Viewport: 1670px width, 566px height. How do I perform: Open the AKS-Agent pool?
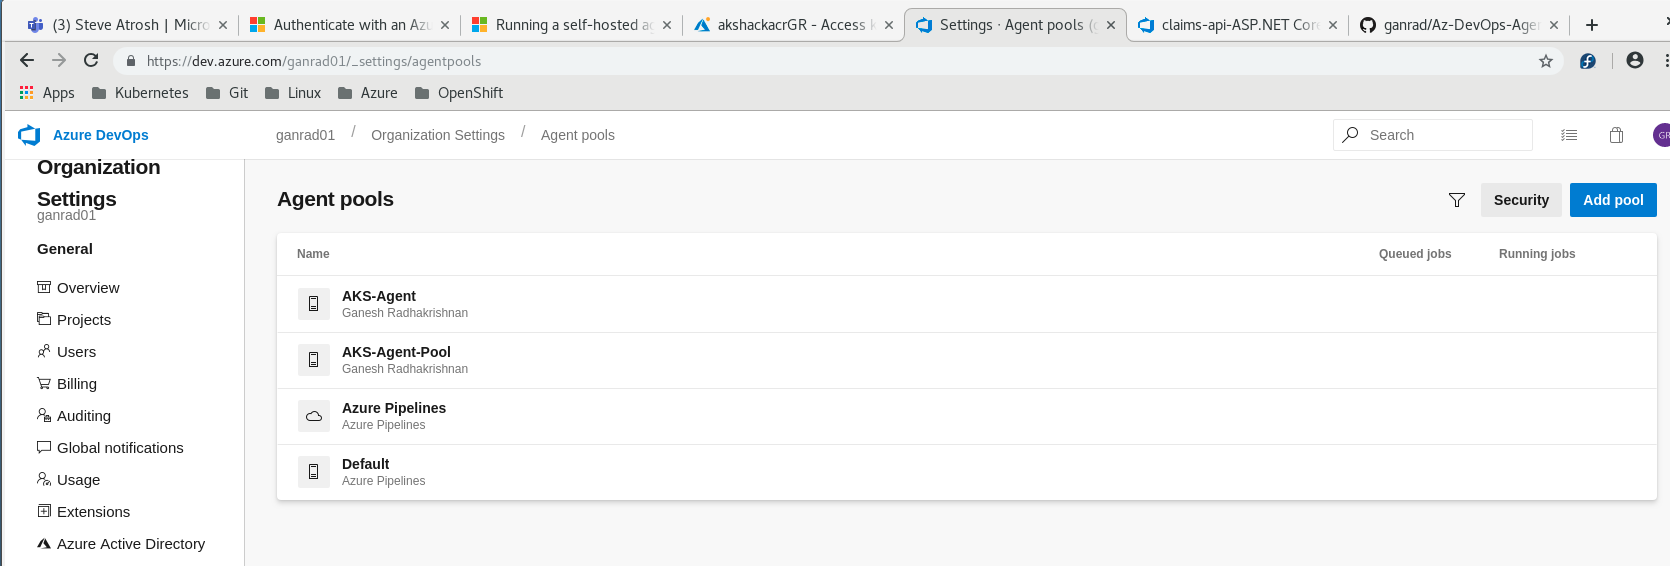click(x=966, y=304)
